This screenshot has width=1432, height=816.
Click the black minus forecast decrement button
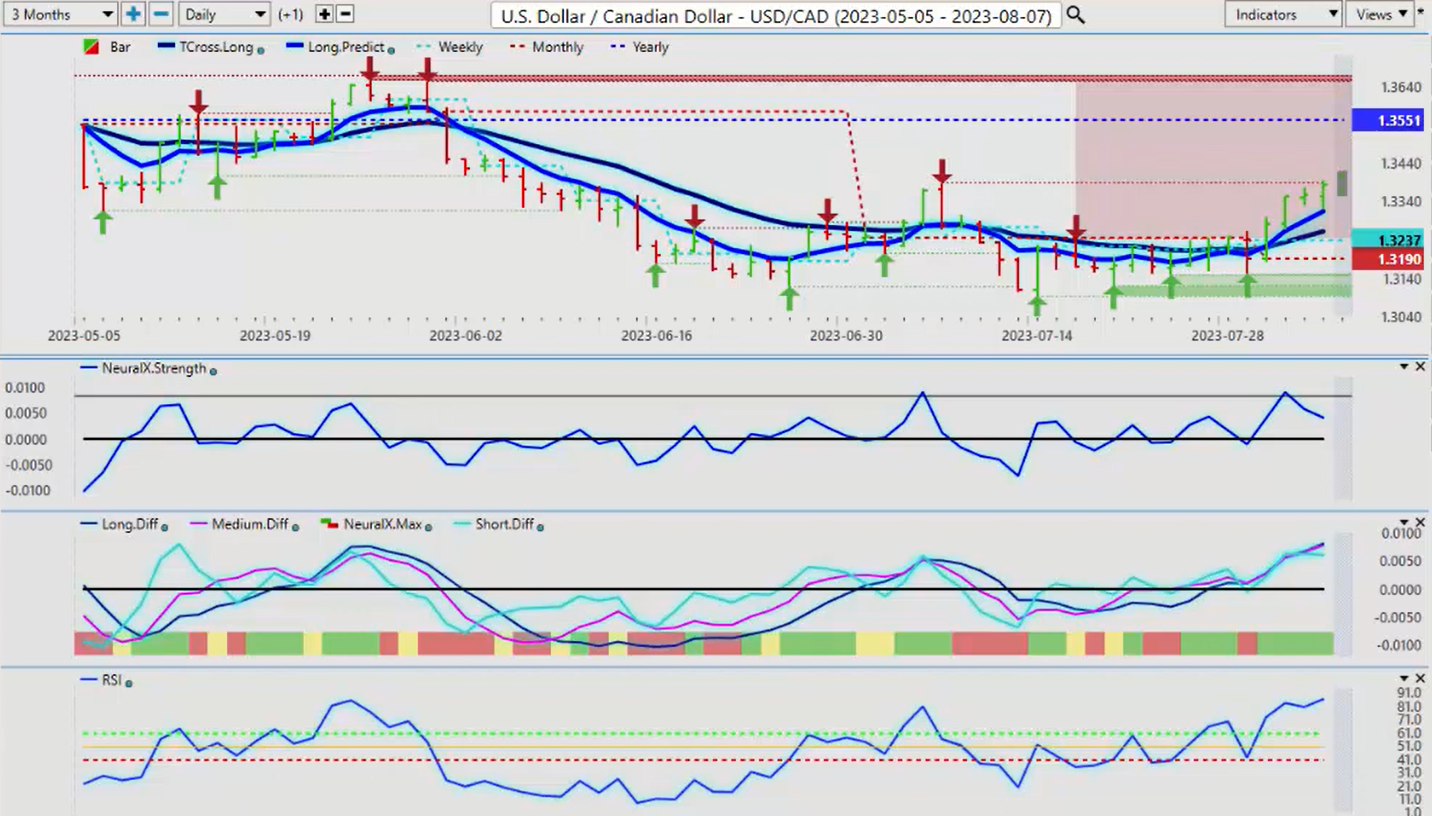coord(345,14)
